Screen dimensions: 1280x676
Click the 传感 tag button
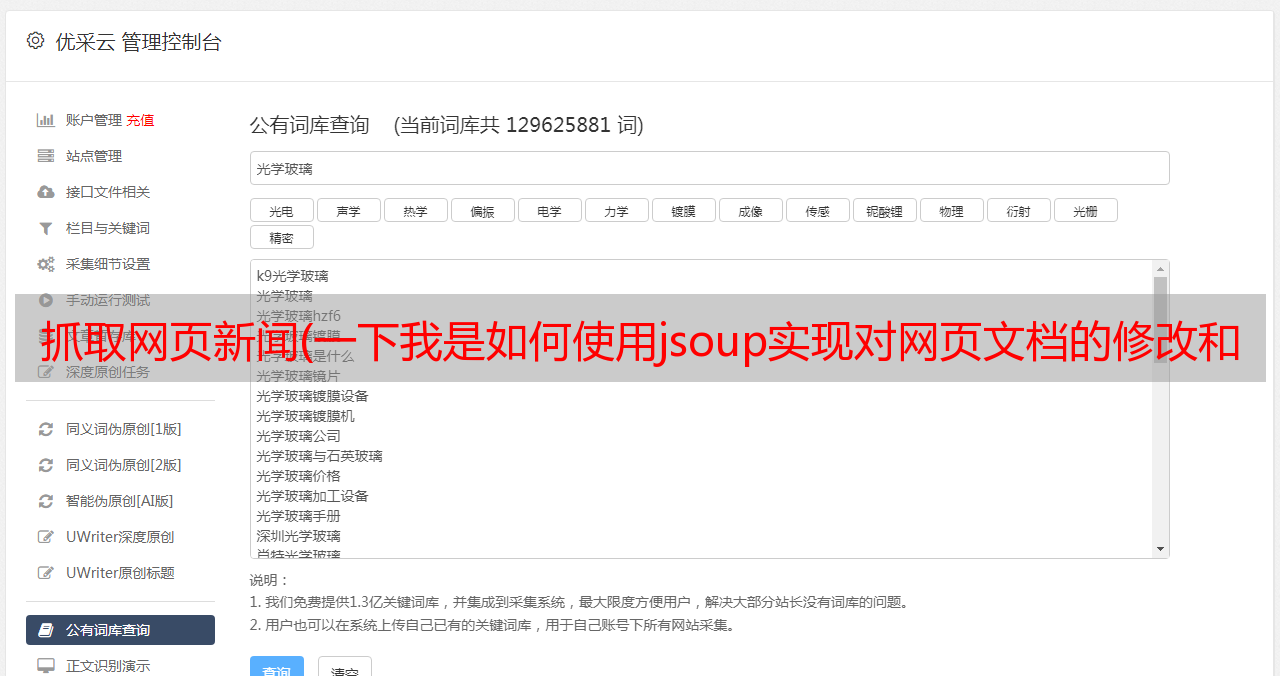[x=817, y=211]
